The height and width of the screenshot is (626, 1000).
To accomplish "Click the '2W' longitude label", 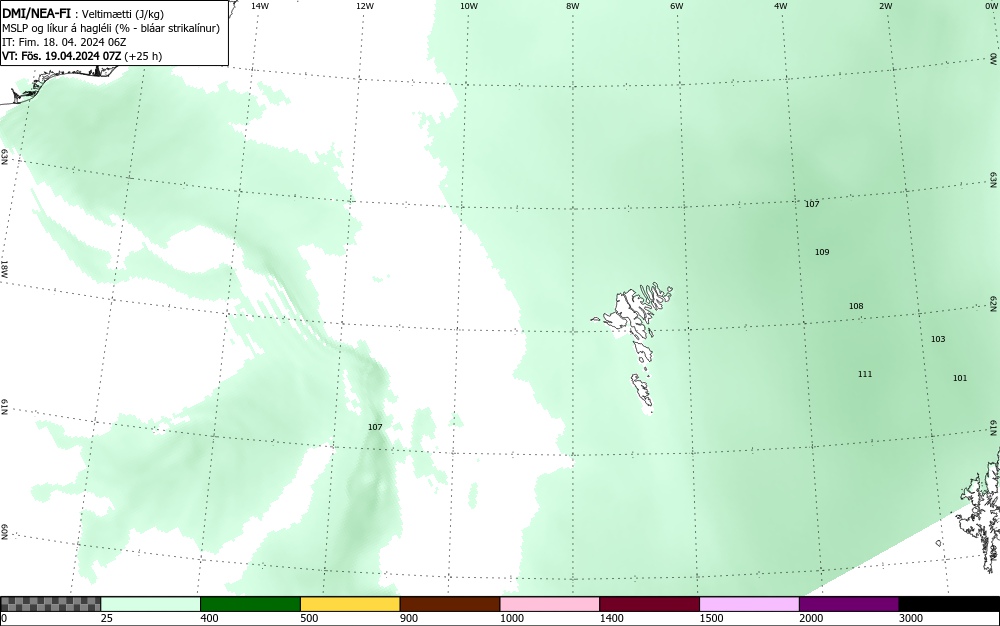I will 885,6.
